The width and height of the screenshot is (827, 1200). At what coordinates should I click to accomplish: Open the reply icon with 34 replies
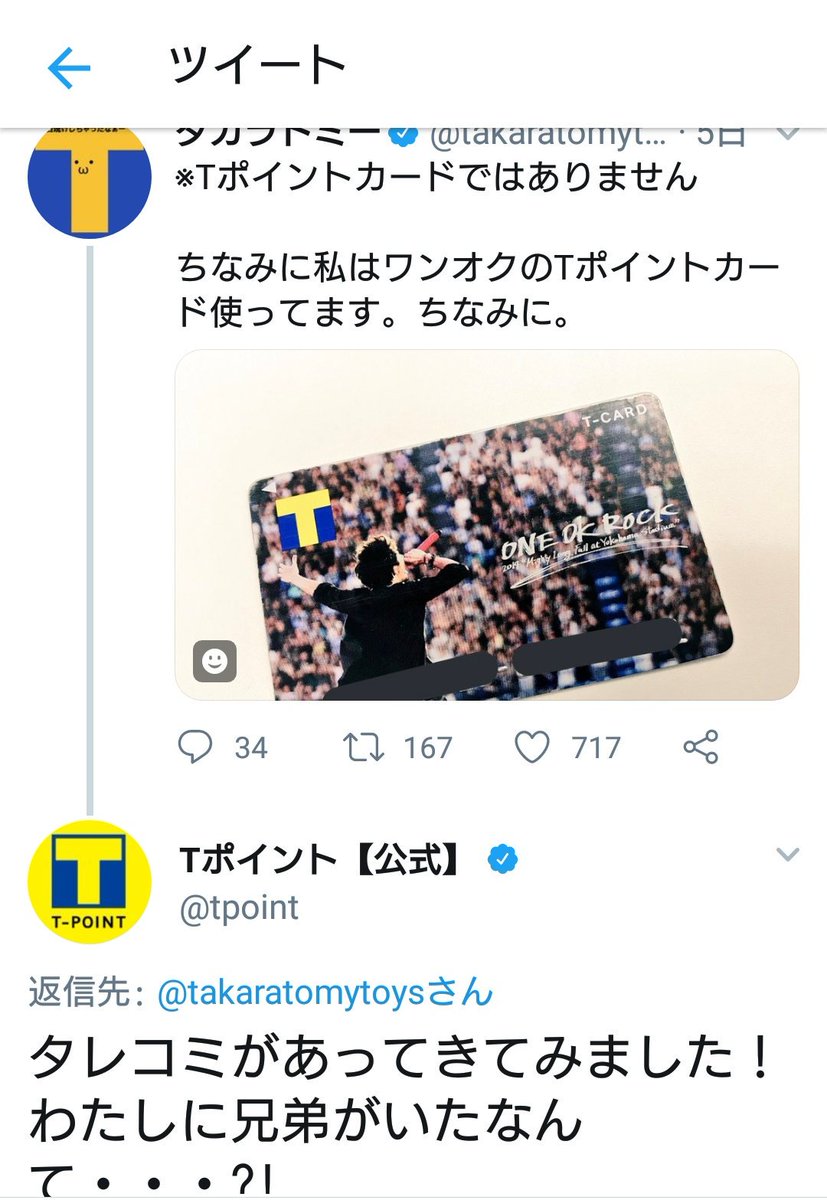click(195, 747)
